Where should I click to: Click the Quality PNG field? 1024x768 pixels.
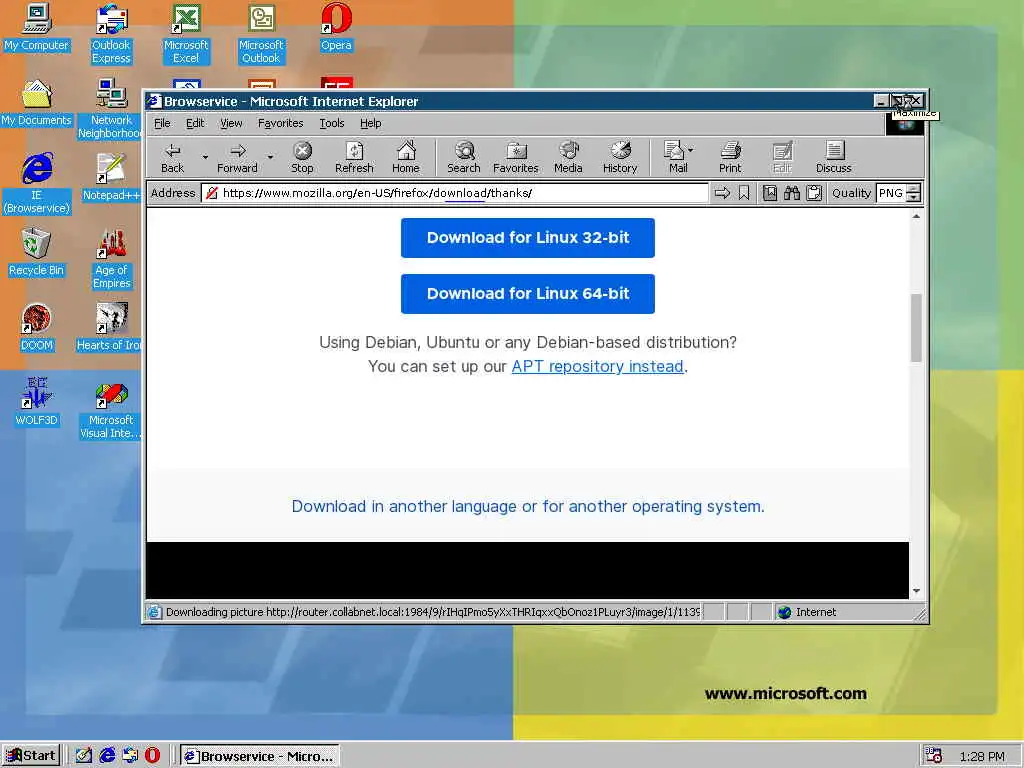point(891,193)
